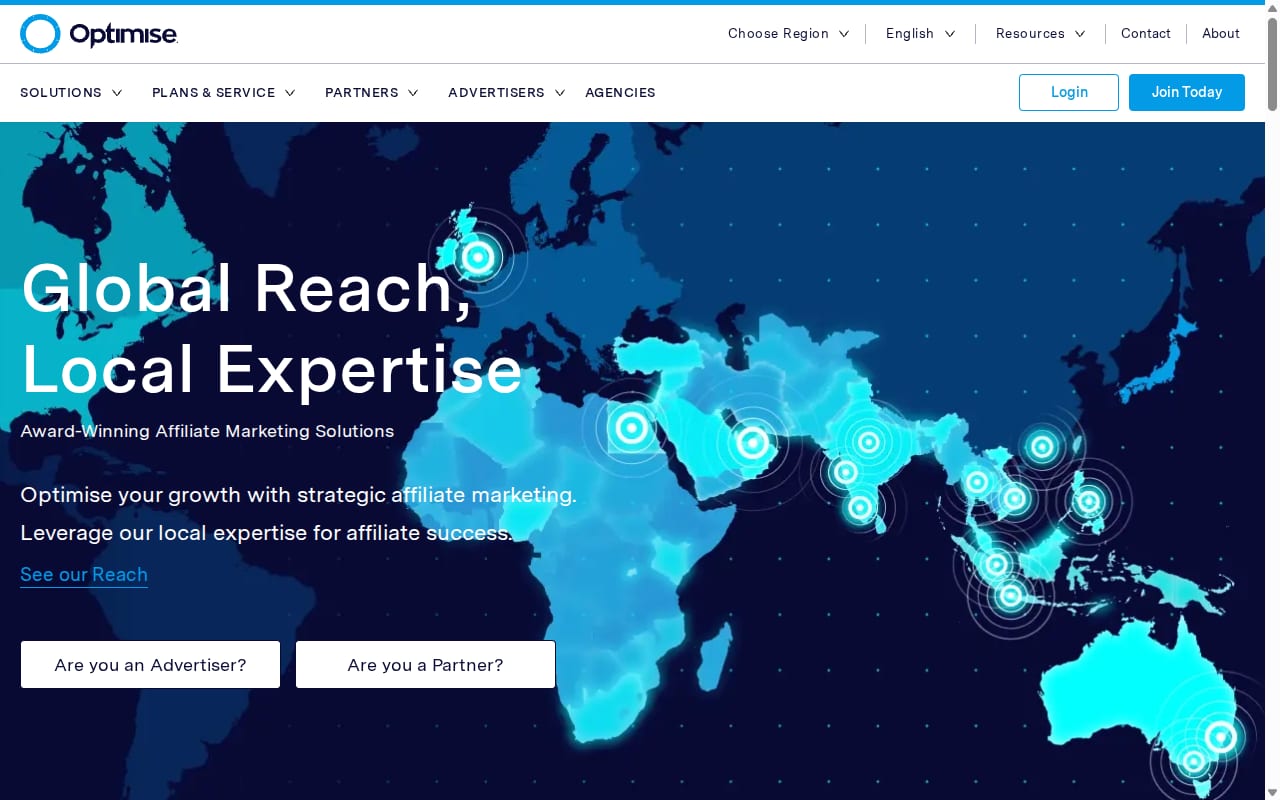Click the Are you an Advertiser? button
The width and height of the screenshot is (1280, 800).
click(150, 665)
